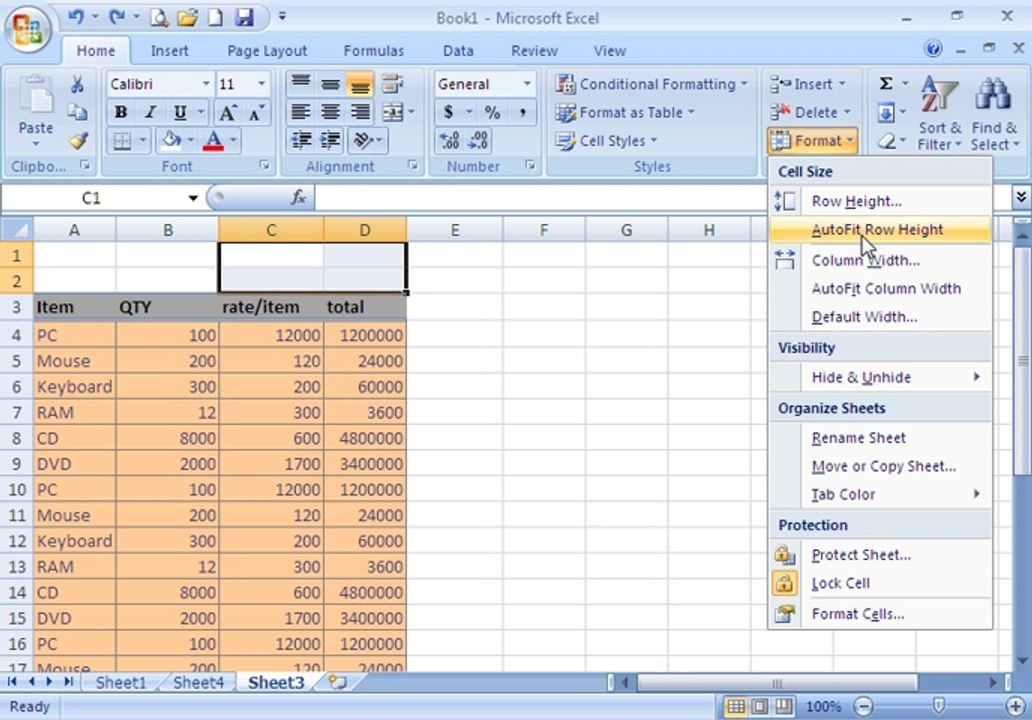Apply Percent Style format
The width and height of the screenshot is (1032, 720).
[492, 113]
